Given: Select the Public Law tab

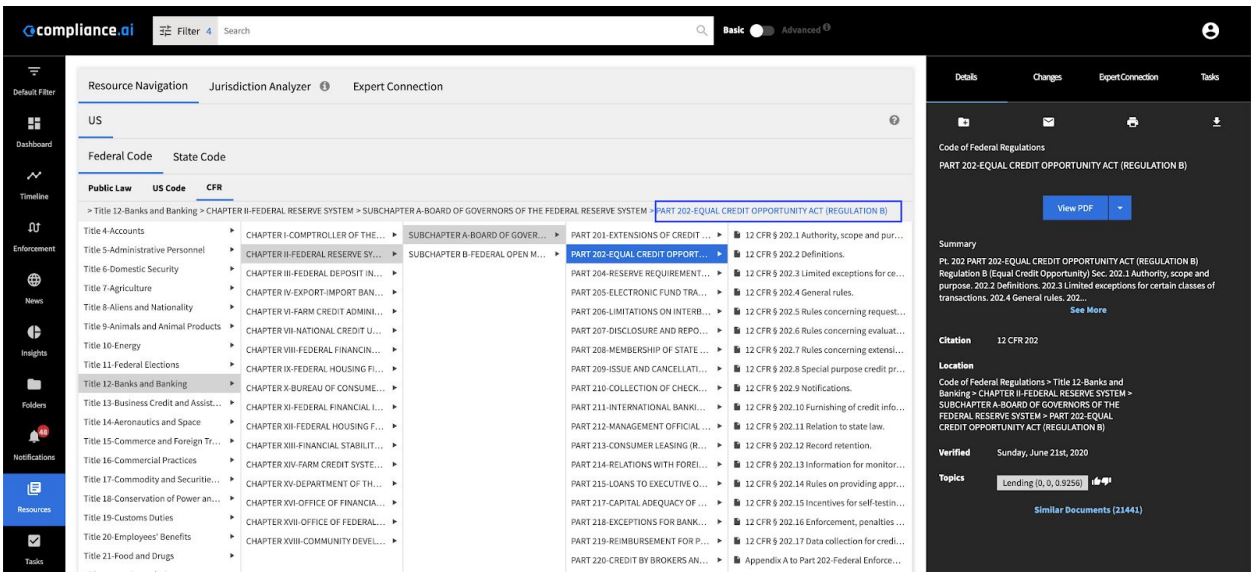Looking at the screenshot, I should point(110,187).
